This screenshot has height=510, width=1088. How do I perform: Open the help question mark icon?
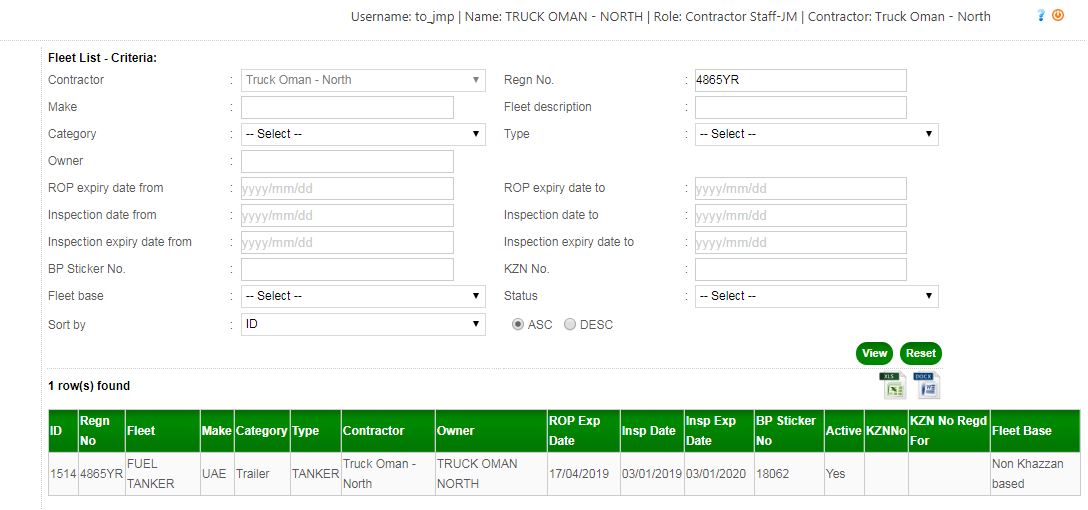[x=1041, y=16]
